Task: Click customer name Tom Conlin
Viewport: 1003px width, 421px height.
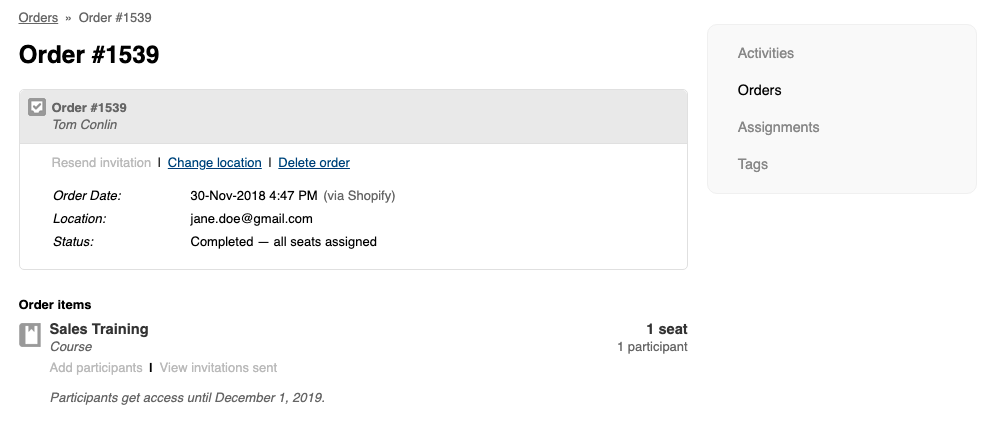Action: click(x=84, y=125)
